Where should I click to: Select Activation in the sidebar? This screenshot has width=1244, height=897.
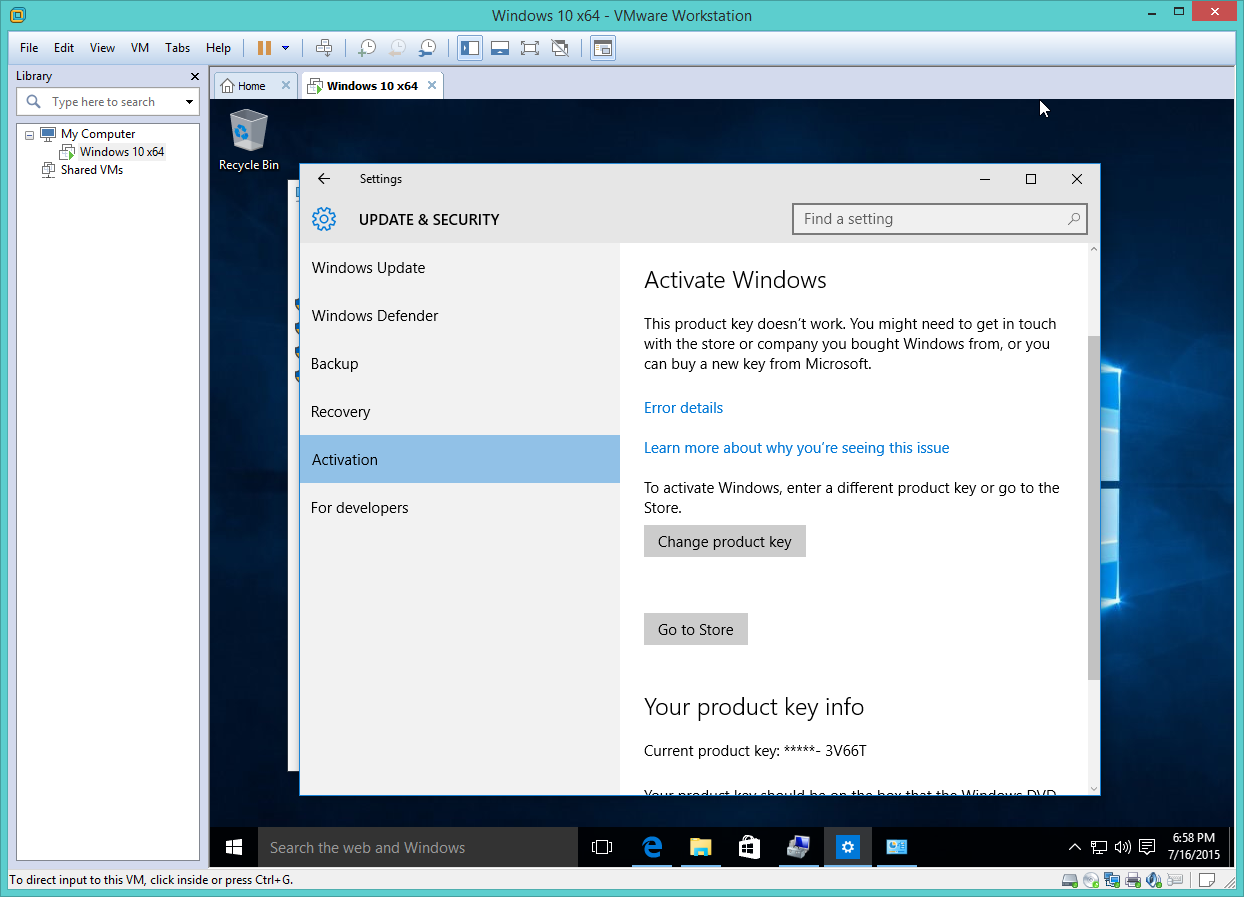pyautogui.click(x=460, y=460)
